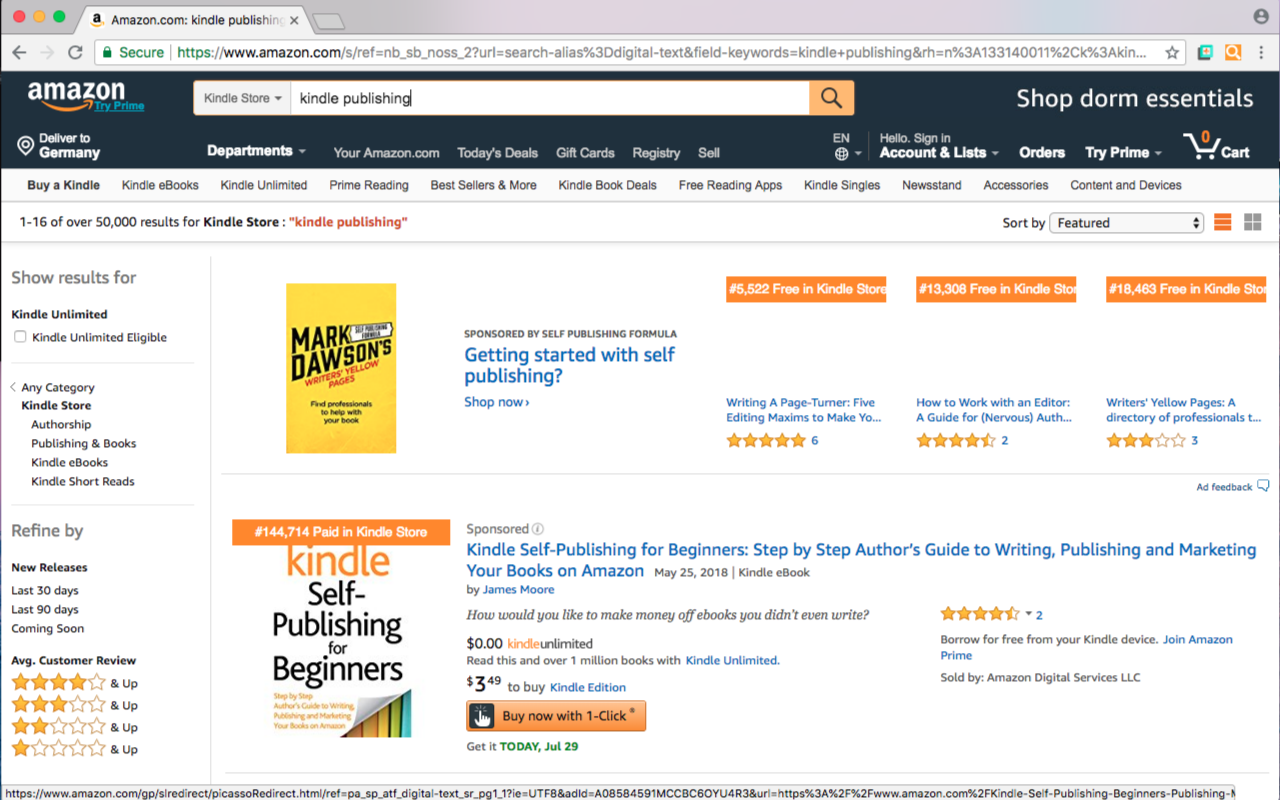Click Kindle Self-Publishing for Beginners cover
Viewport: 1280px width, 800px height.
[341, 628]
